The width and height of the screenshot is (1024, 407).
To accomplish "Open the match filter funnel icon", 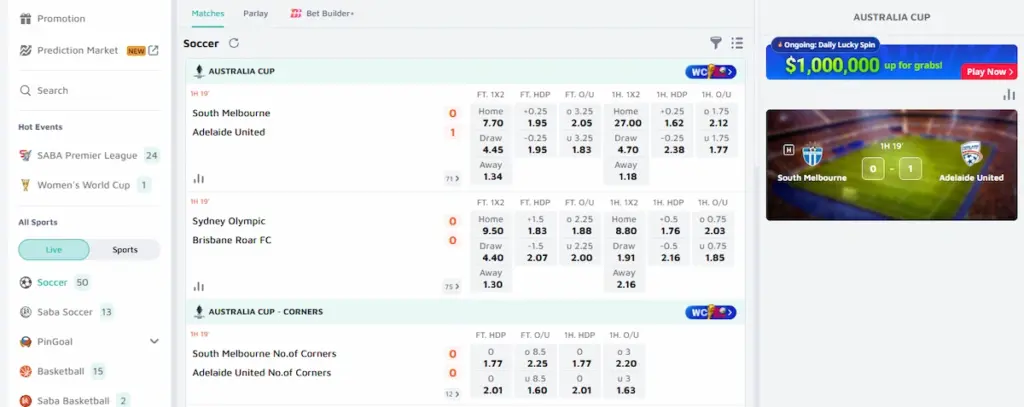I will (x=716, y=43).
